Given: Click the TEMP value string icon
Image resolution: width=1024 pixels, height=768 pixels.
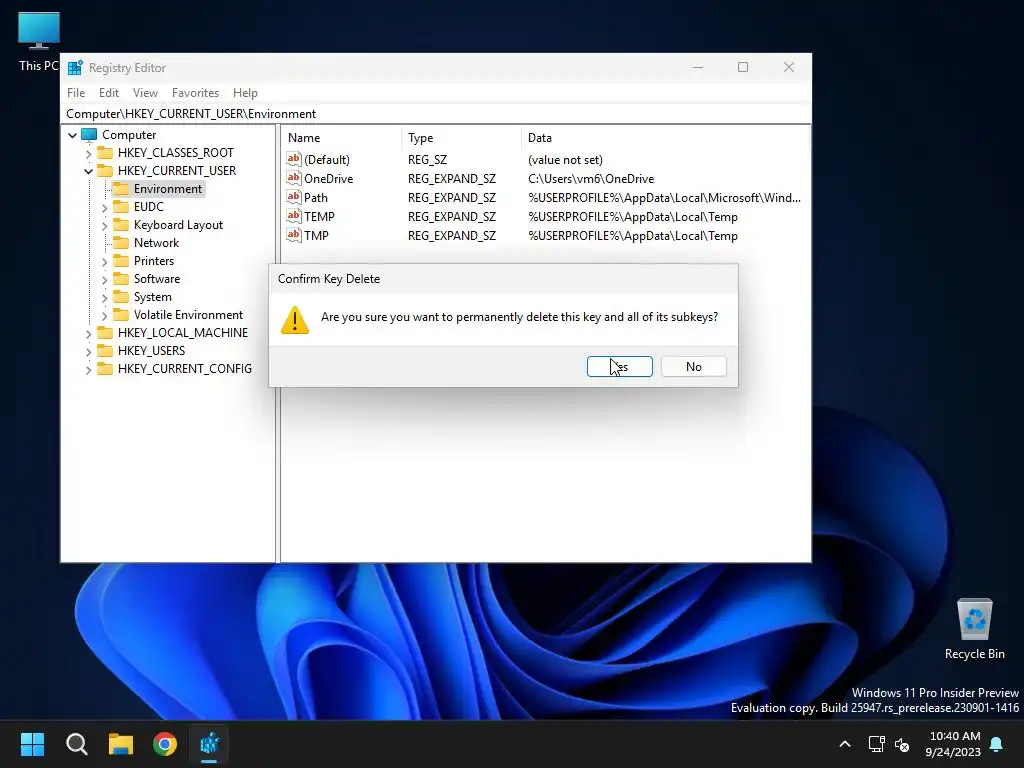Looking at the screenshot, I should pos(294,216).
